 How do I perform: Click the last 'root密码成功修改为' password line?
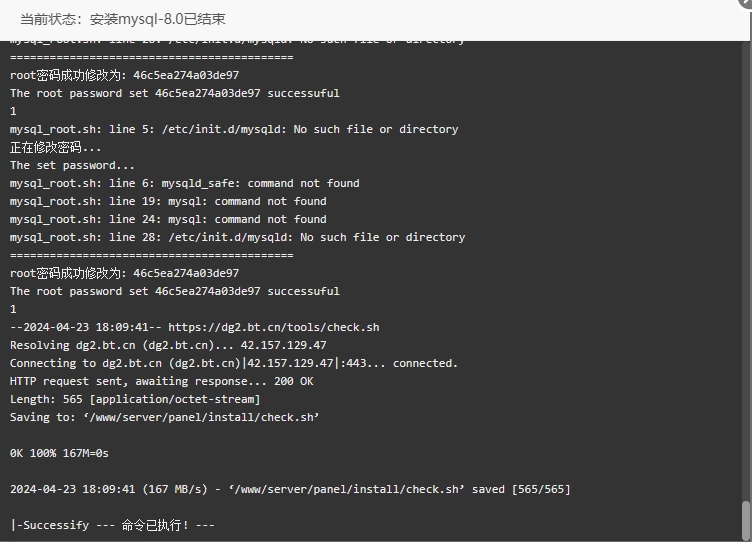point(124,273)
